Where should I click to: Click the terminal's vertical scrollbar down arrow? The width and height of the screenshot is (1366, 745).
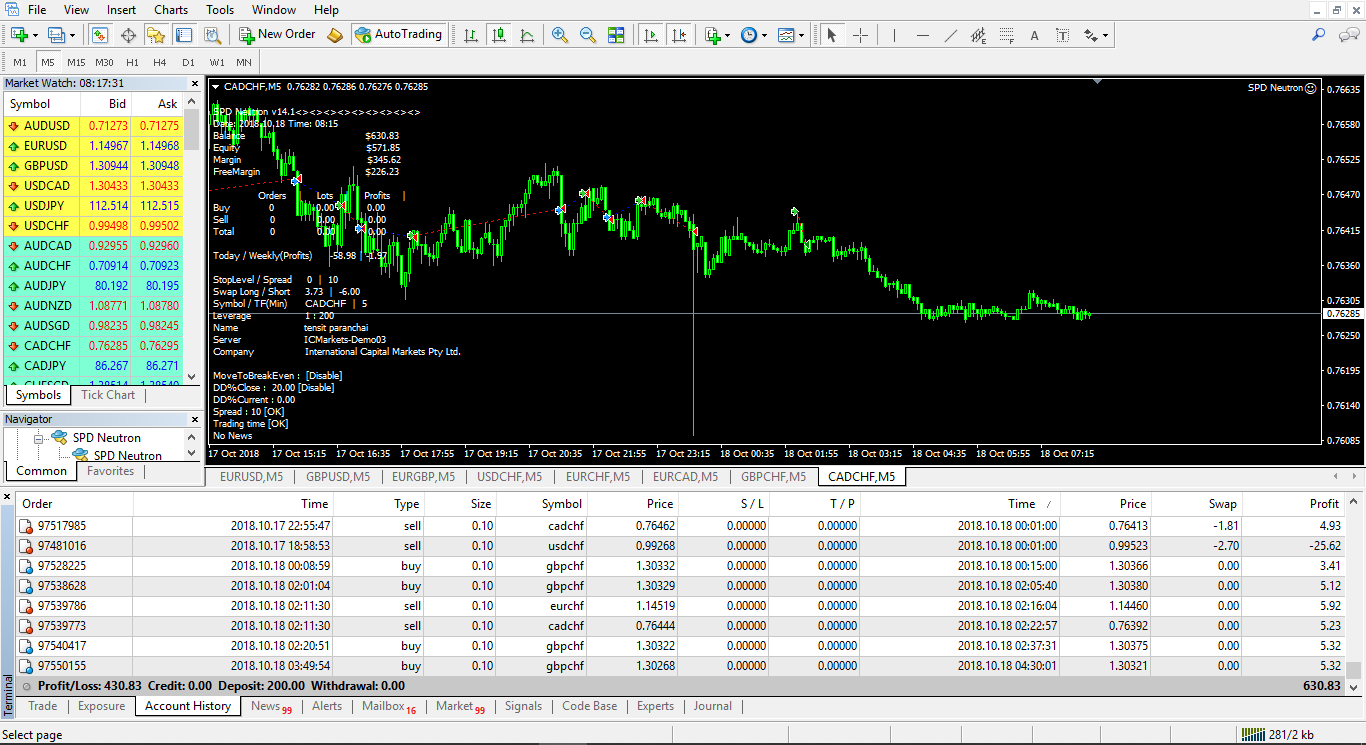1354,688
